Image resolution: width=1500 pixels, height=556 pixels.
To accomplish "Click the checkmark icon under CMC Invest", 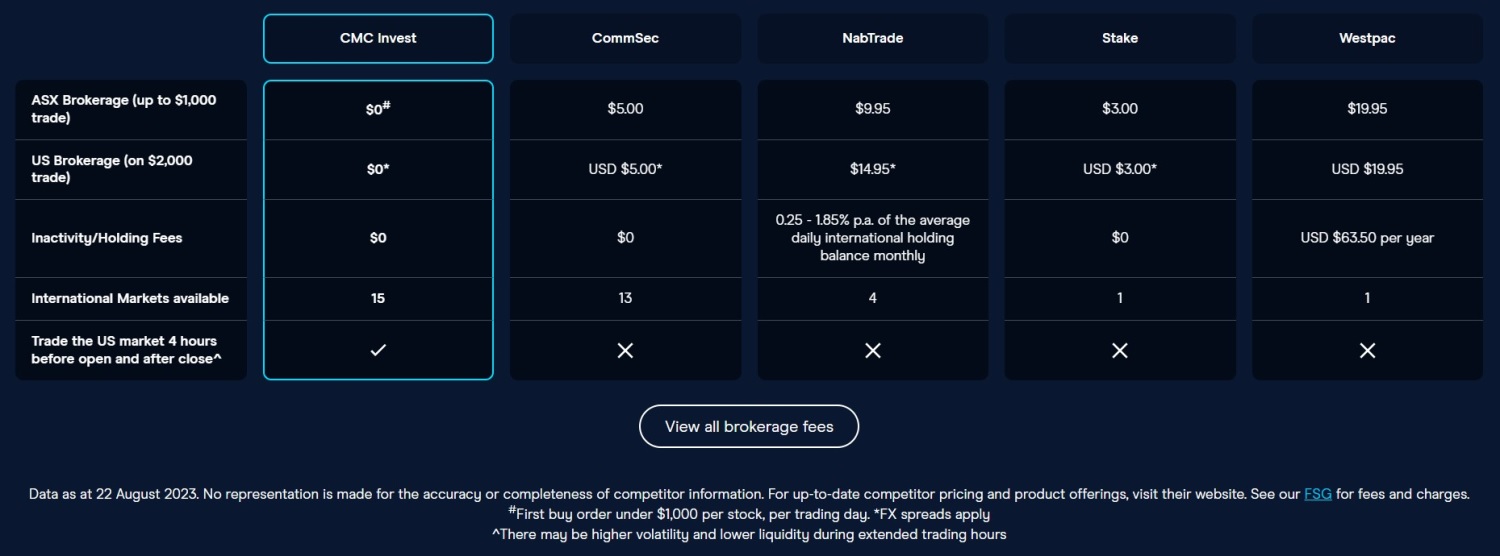I will (x=378, y=350).
